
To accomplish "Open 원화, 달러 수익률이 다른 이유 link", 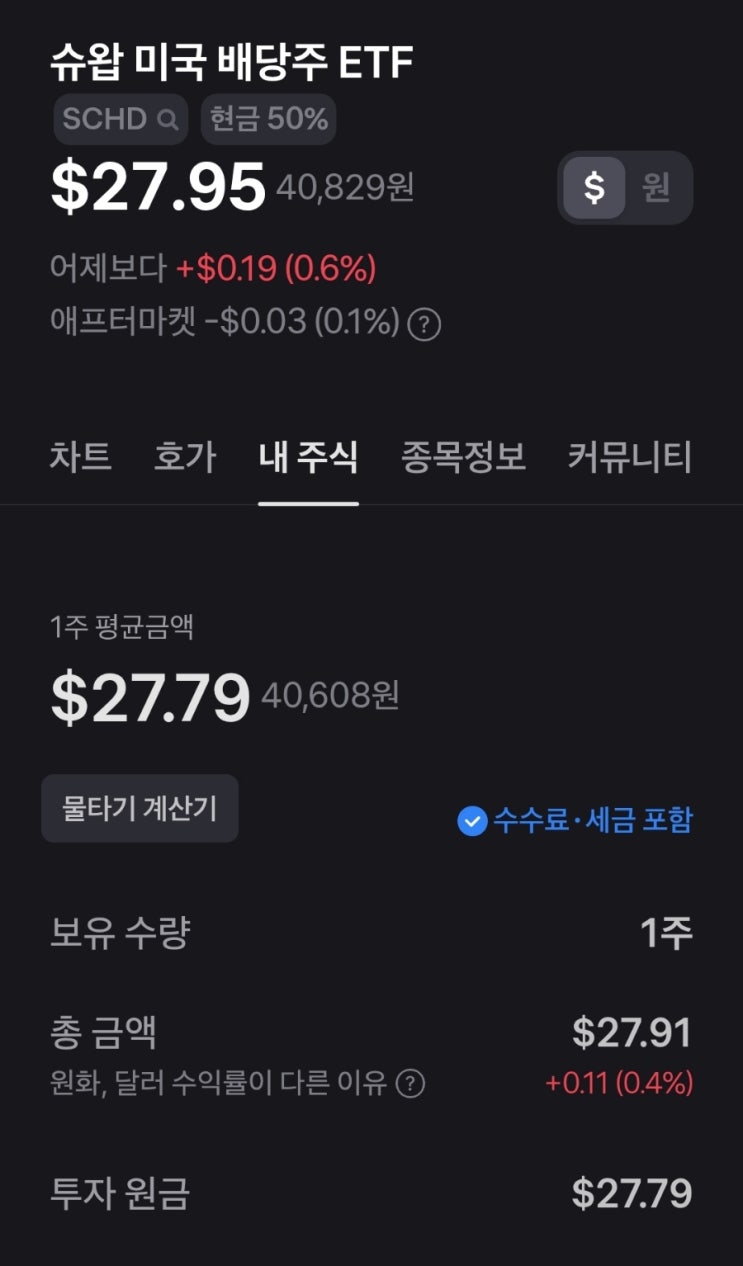I will [218, 1083].
